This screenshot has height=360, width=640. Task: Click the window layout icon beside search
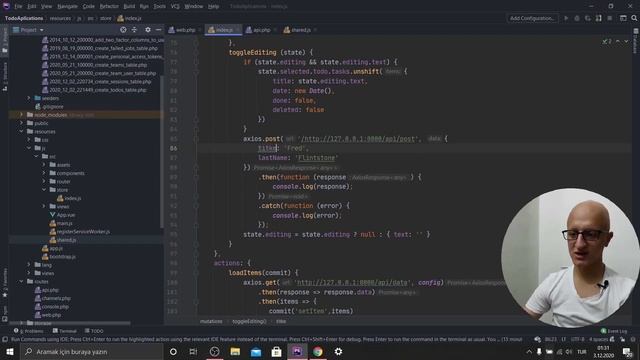623,18
